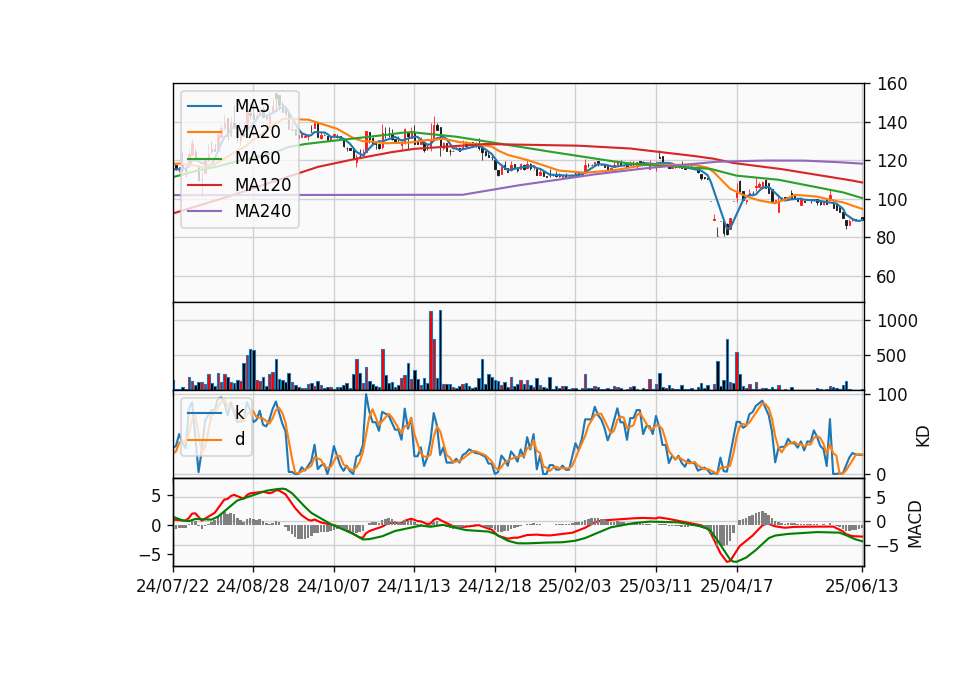Click the 500 volume axis tick
The width and height of the screenshot is (960, 690).
tap(891, 356)
